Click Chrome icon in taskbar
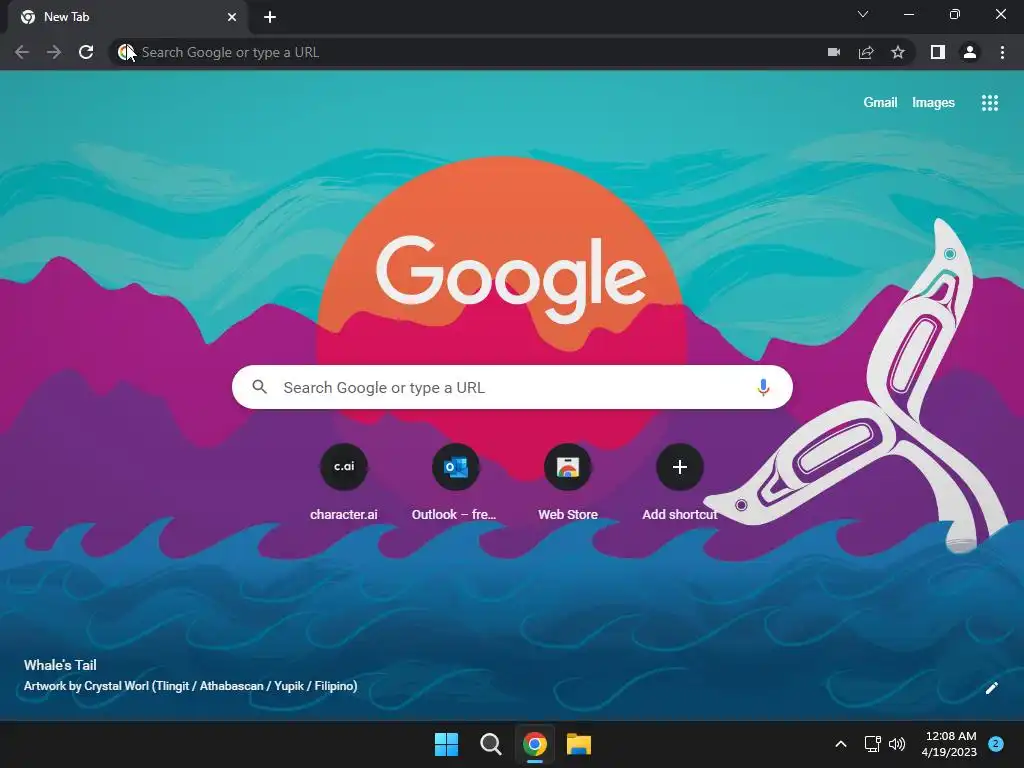 [535, 744]
